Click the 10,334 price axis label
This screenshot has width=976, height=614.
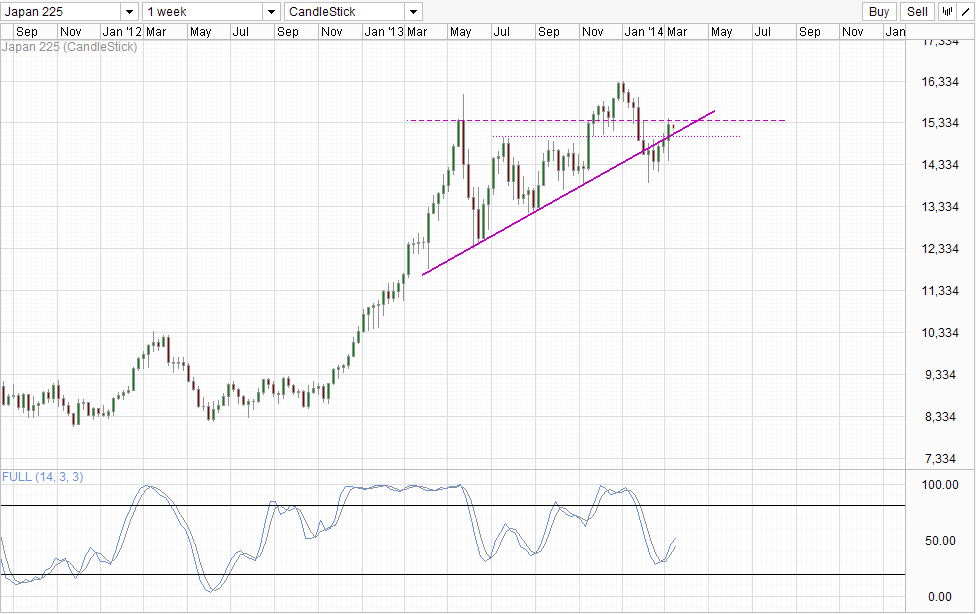pos(943,333)
